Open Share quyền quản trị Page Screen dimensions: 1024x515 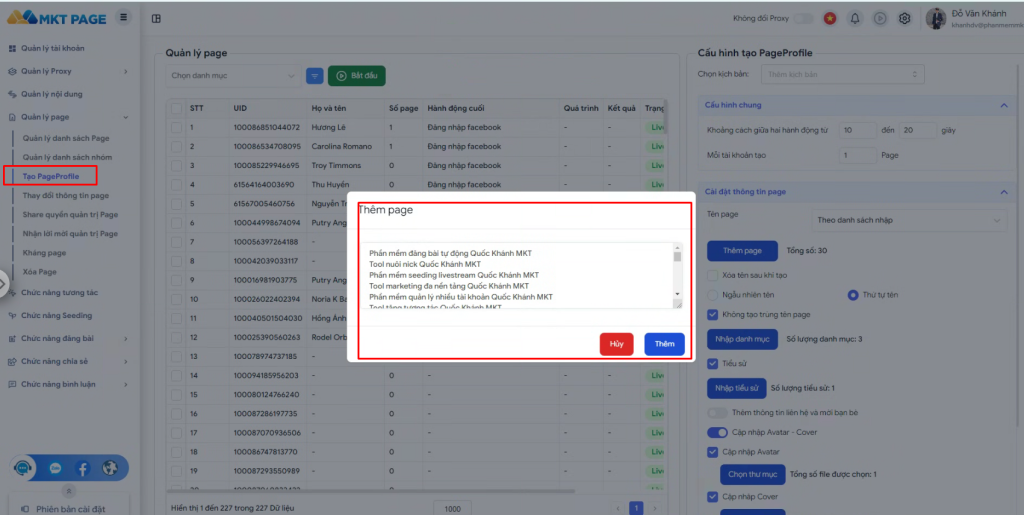coord(71,214)
